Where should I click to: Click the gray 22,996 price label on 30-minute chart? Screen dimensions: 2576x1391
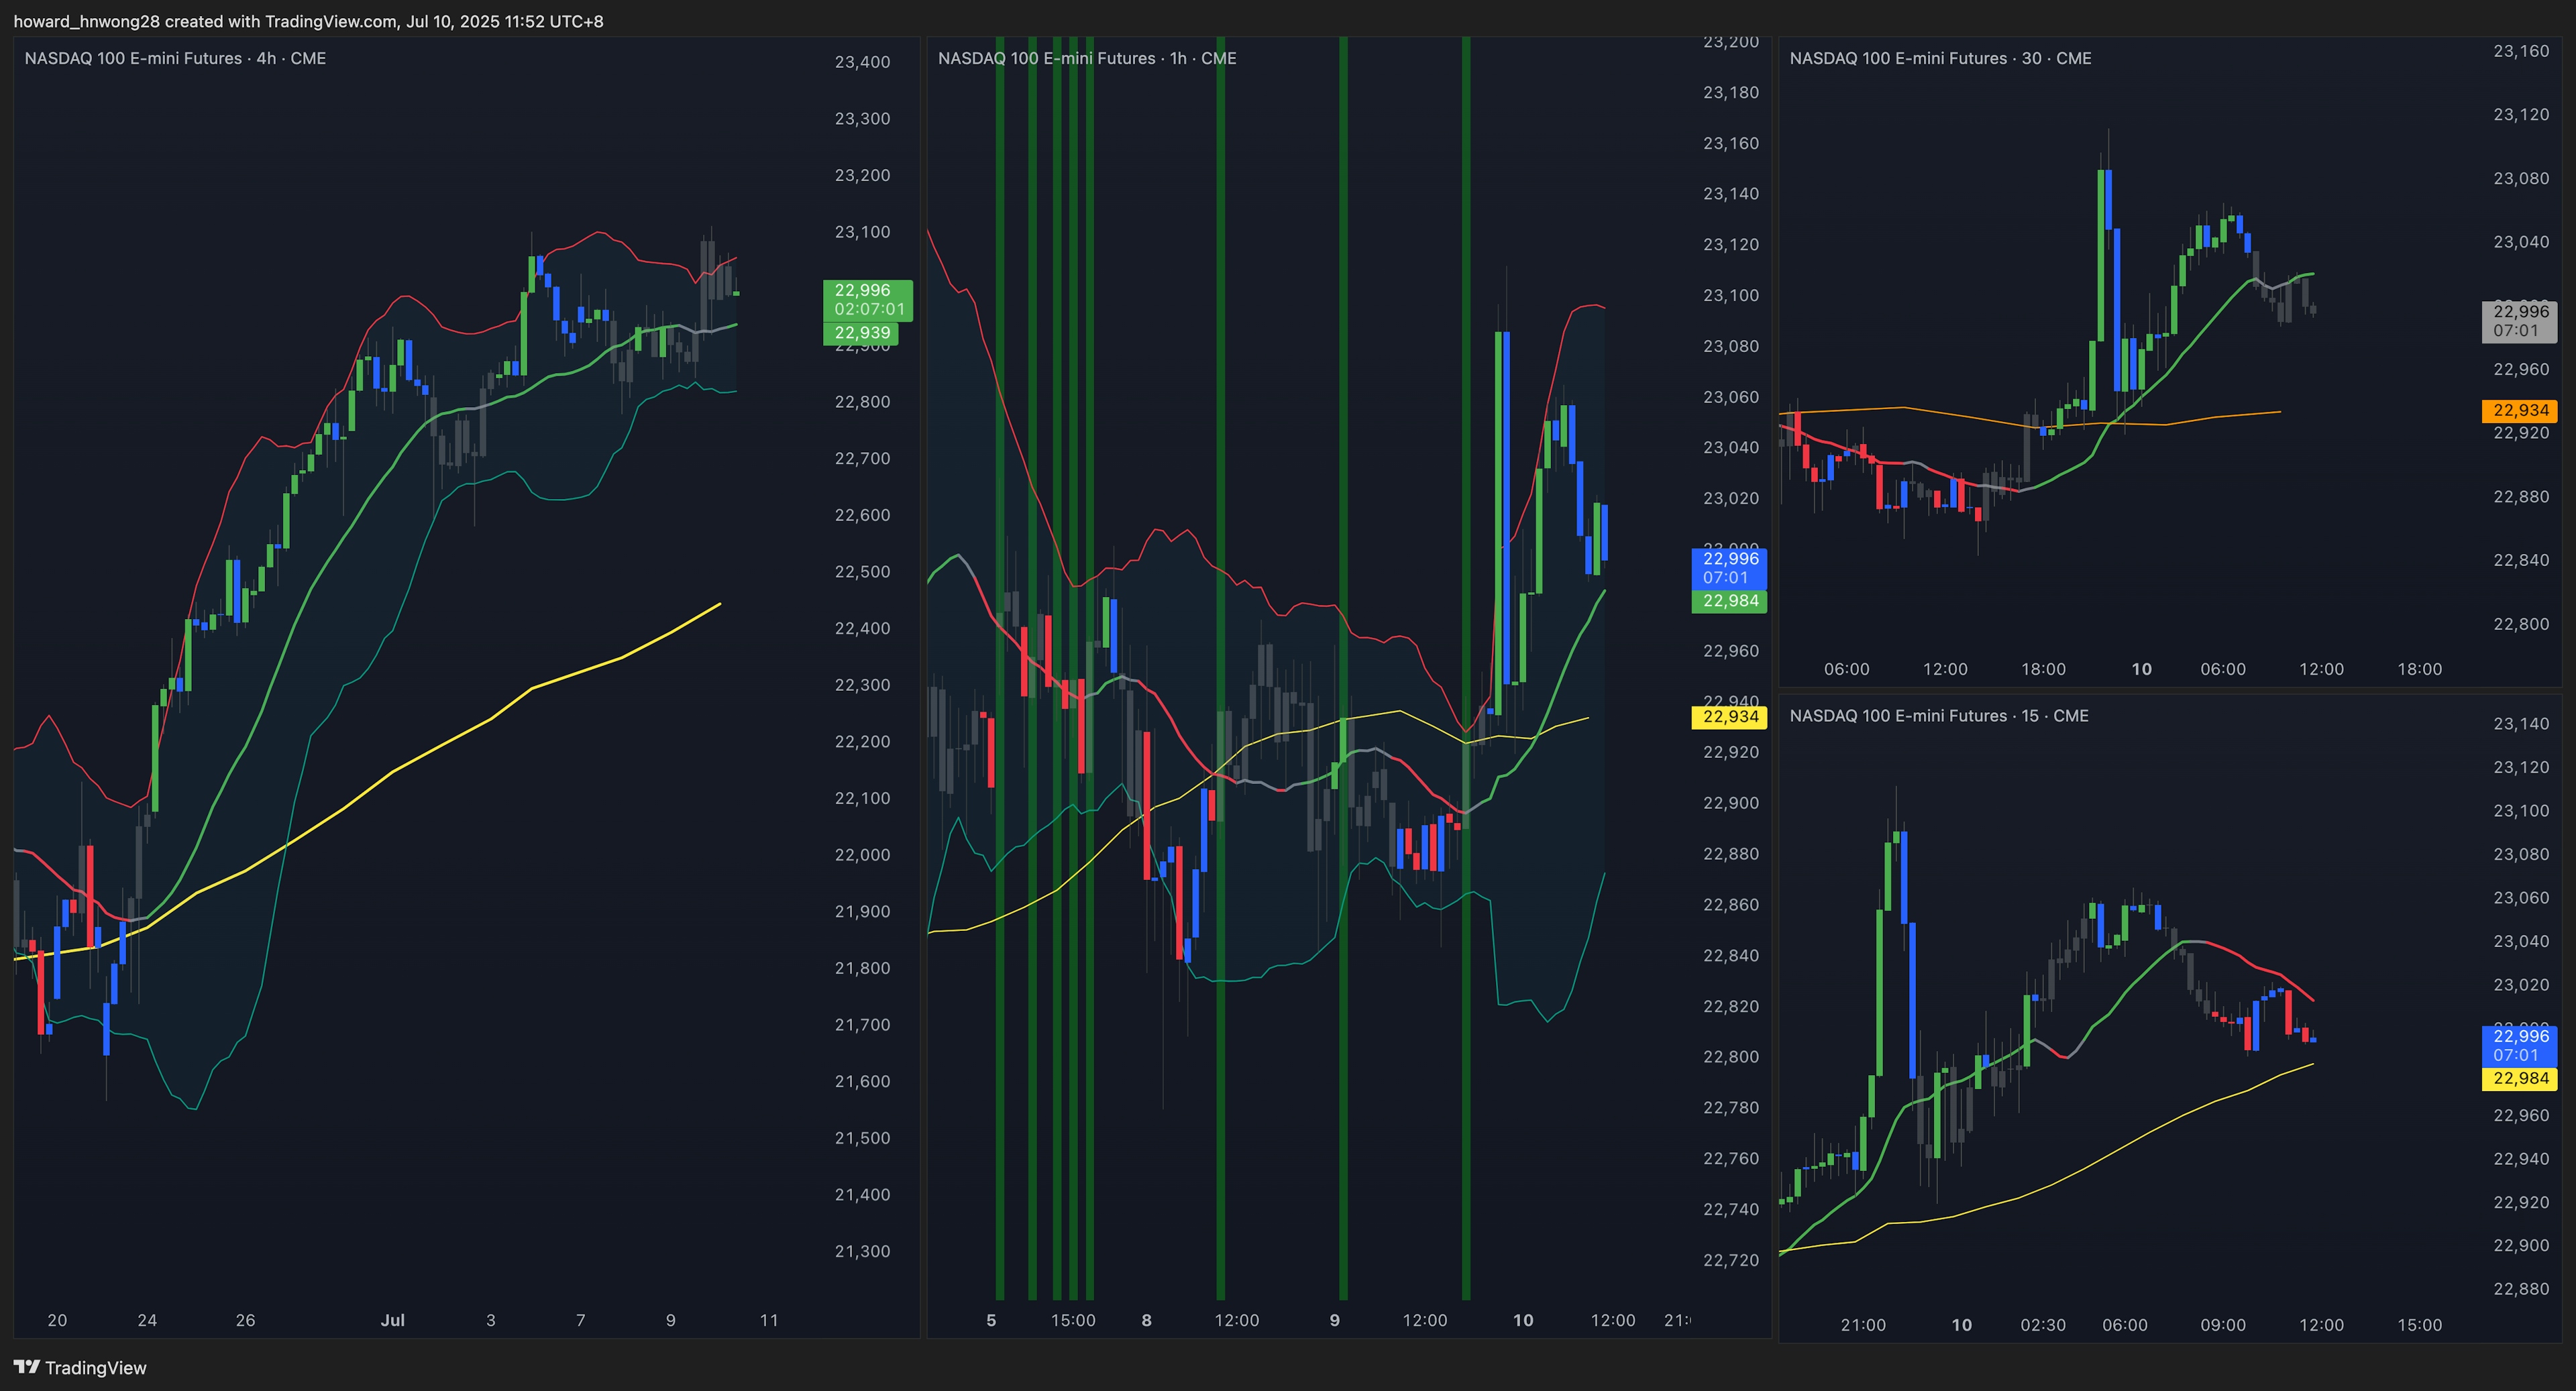(x=2519, y=321)
